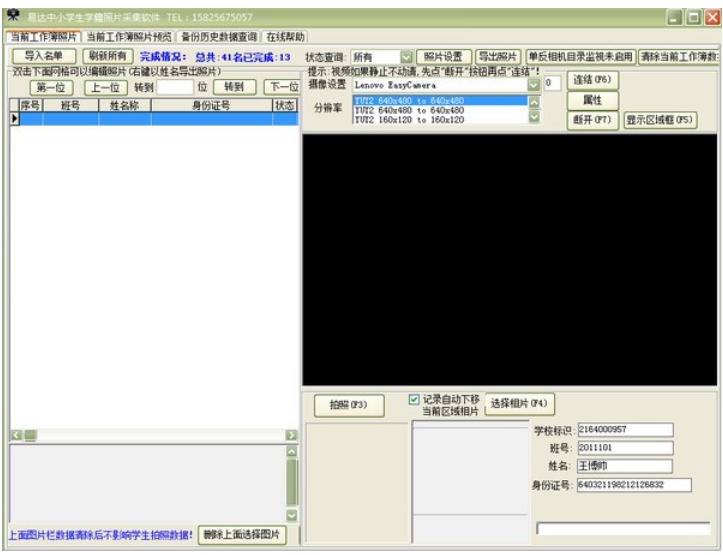723x555 pixels.
Task: Click the 拍照 (F3) button
Action: pyautogui.click(x=349, y=405)
